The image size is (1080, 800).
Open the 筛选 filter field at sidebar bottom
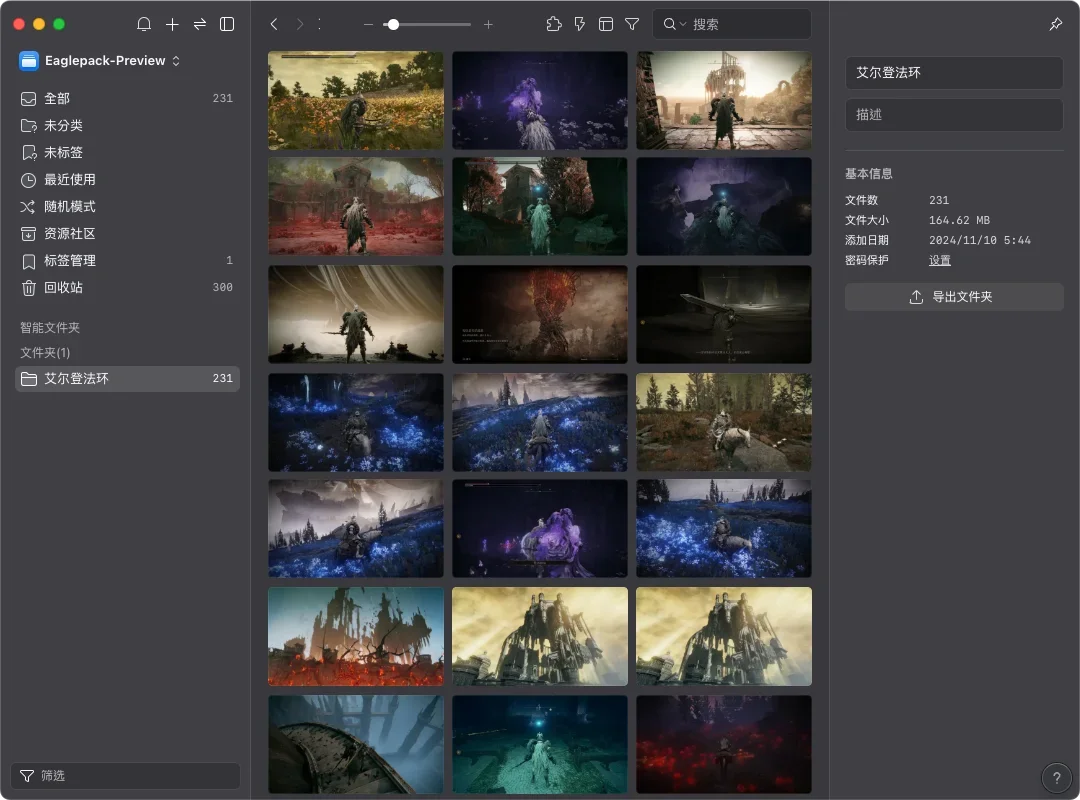(x=125, y=776)
